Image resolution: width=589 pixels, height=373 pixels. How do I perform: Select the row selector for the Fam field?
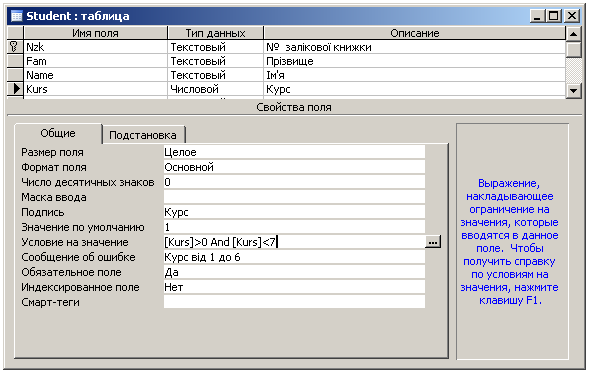click(x=15, y=61)
